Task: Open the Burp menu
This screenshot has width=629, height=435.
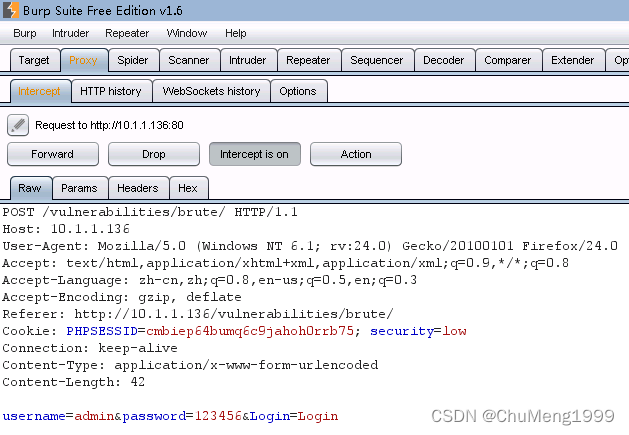Action: pyautogui.click(x=25, y=33)
